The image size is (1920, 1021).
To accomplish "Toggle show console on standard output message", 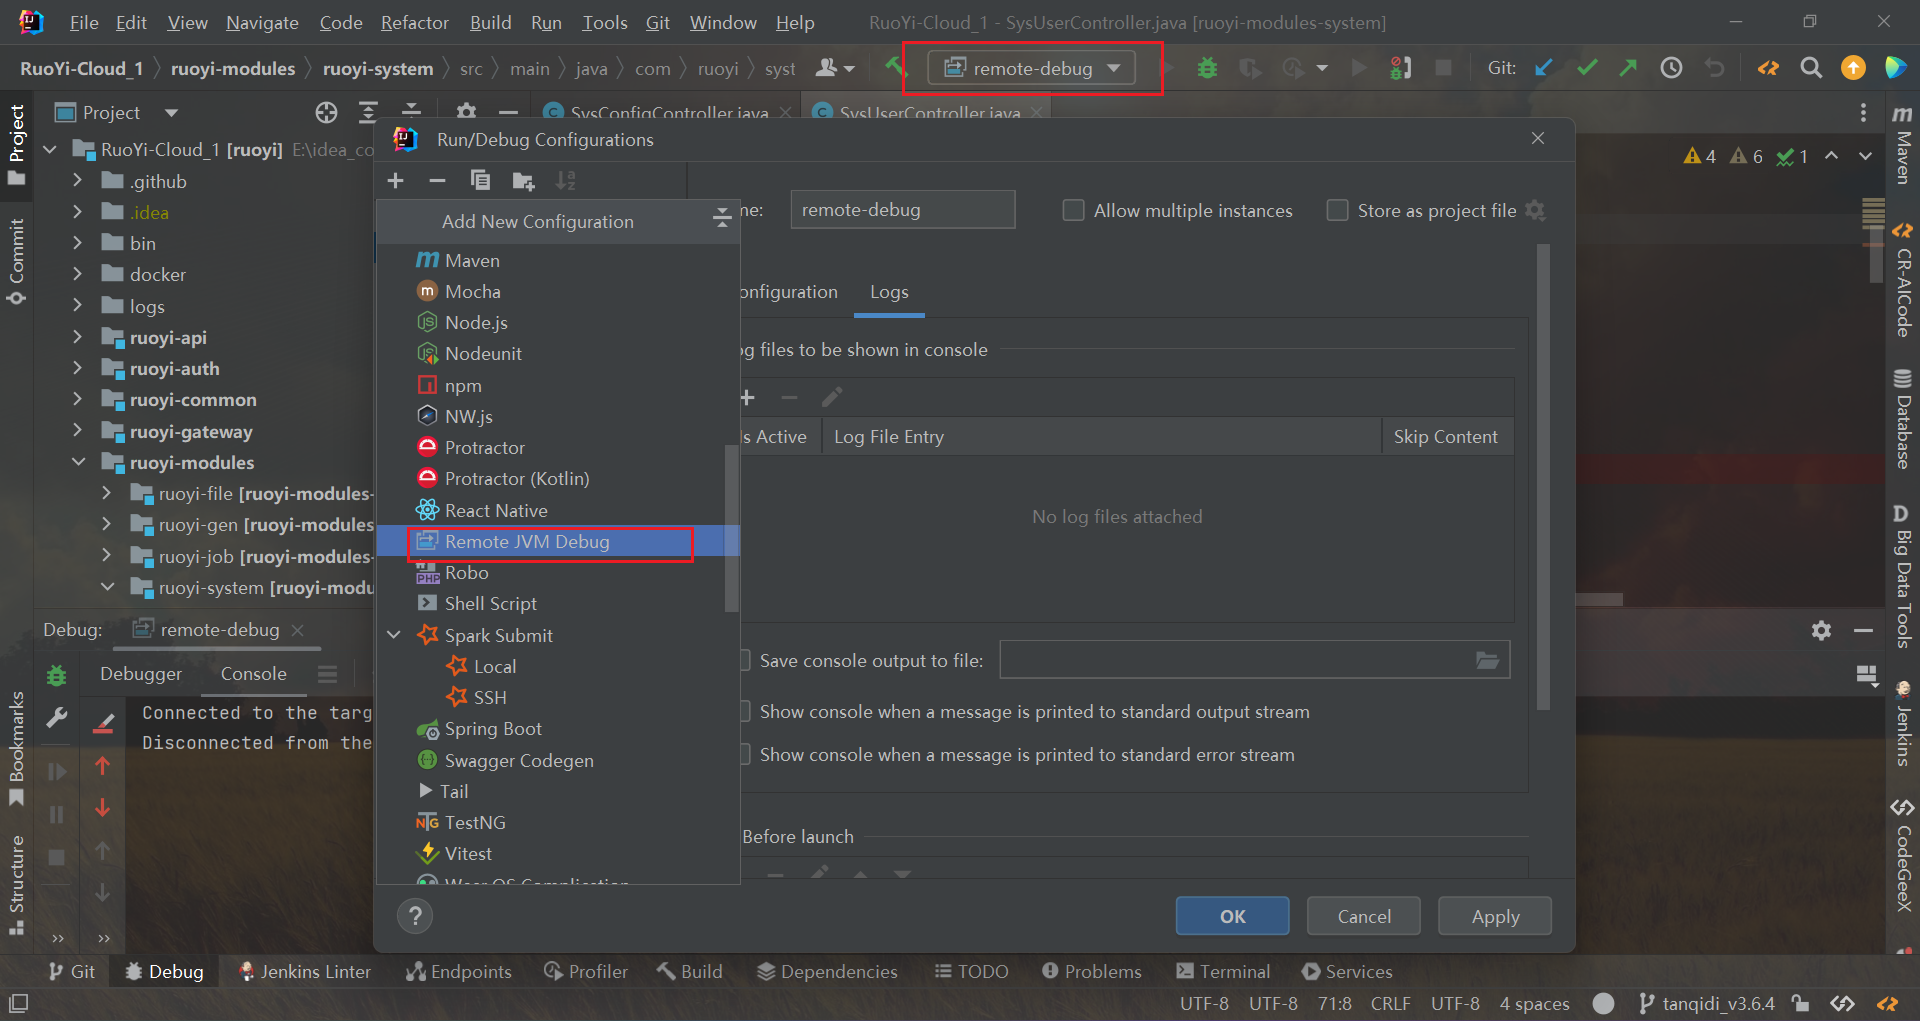I will click(744, 711).
